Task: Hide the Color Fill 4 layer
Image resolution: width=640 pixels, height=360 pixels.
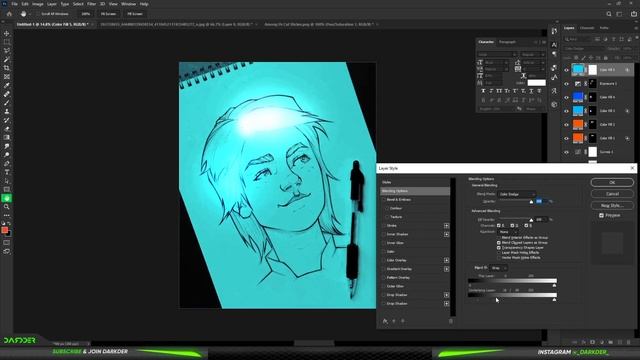Action: [566, 98]
